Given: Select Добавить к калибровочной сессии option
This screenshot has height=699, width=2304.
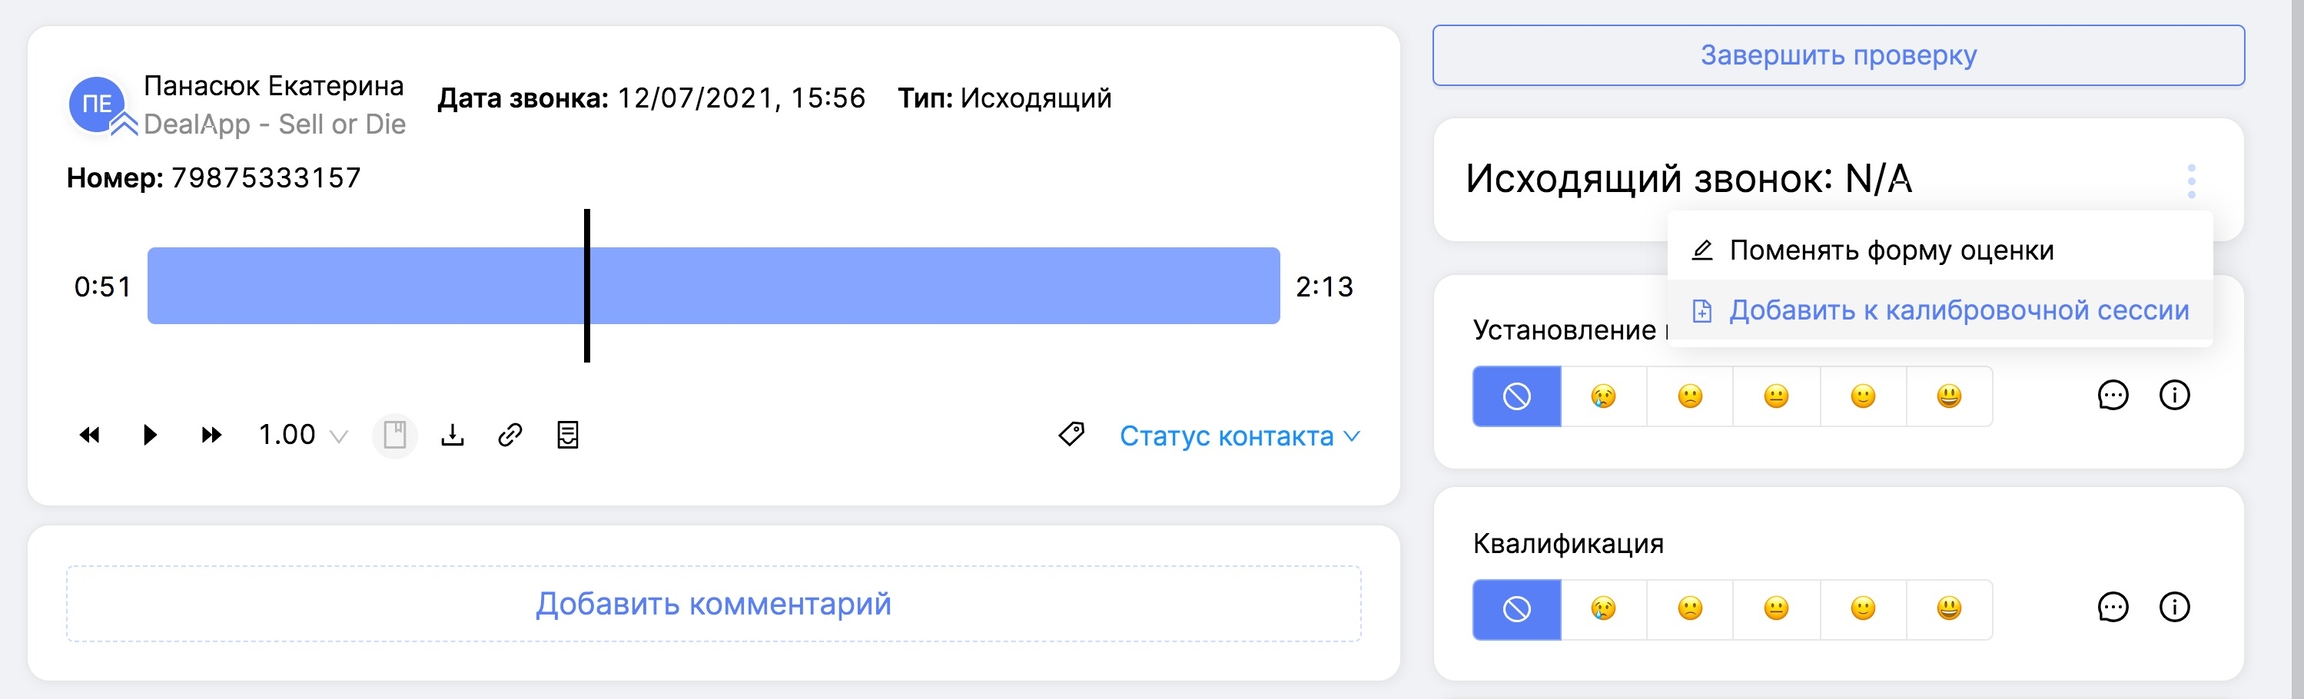Looking at the screenshot, I should [1958, 311].
